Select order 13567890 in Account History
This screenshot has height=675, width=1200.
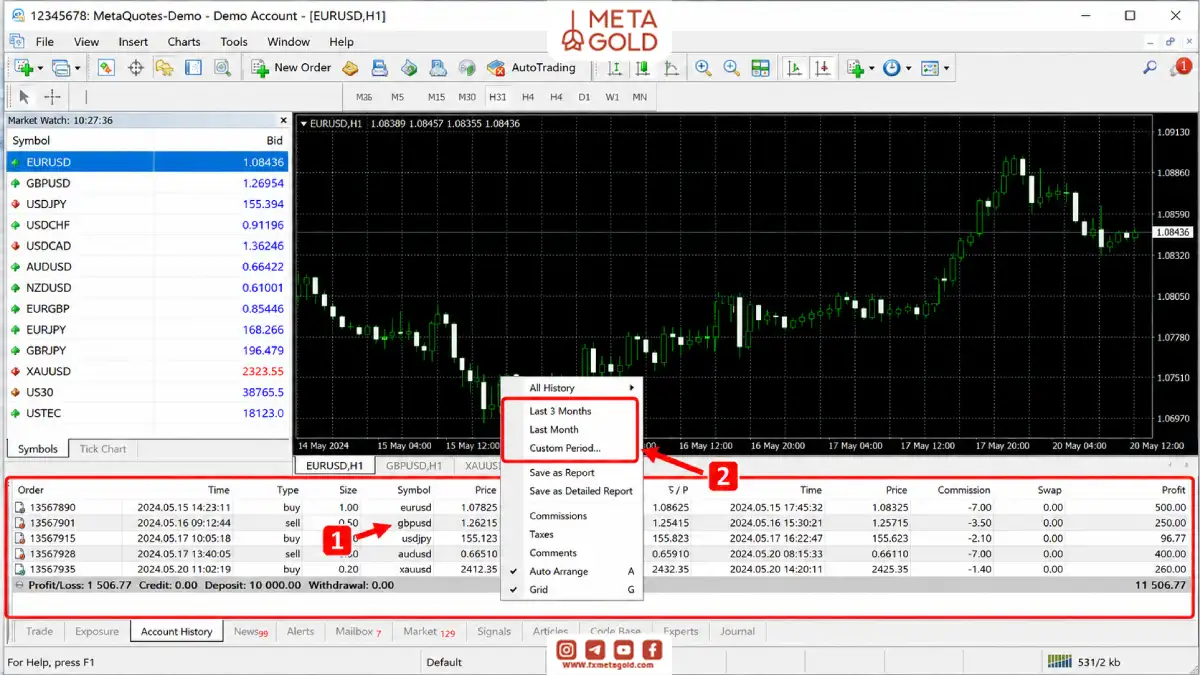click(x=601, y=507)
